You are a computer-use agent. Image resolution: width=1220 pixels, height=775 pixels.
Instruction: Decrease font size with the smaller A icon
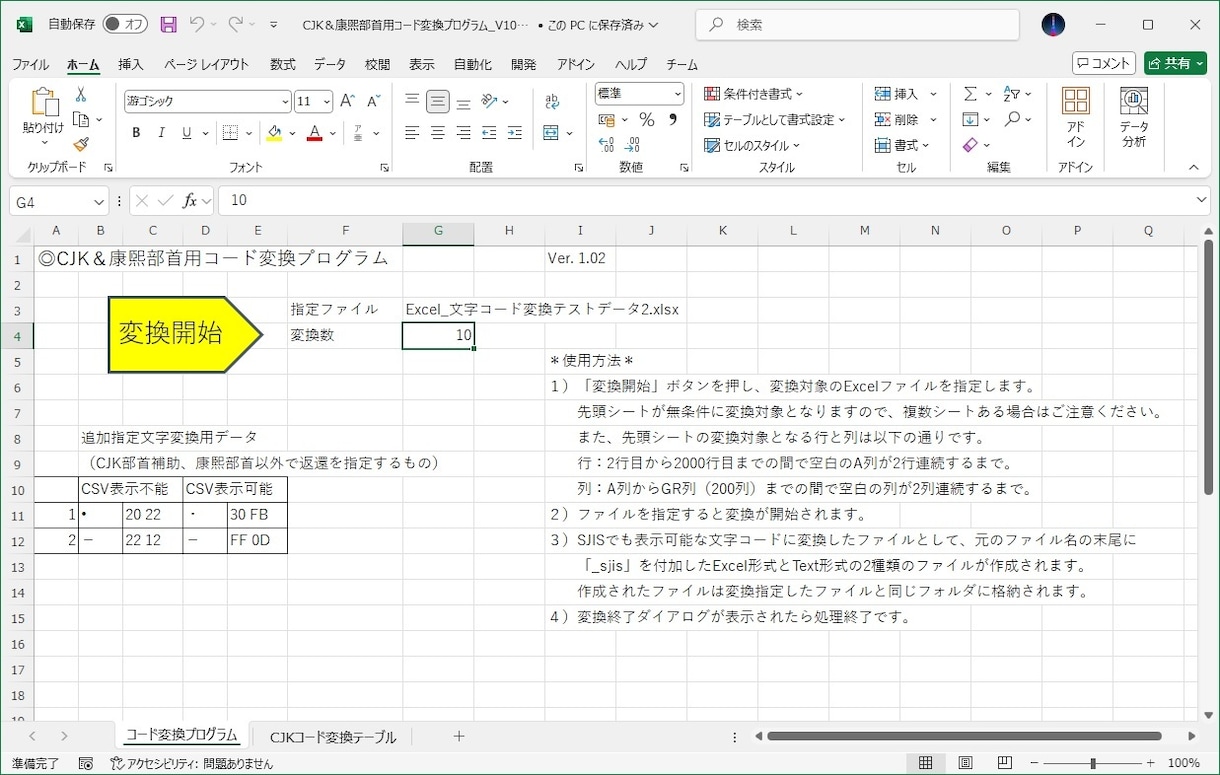click(373, 101)
